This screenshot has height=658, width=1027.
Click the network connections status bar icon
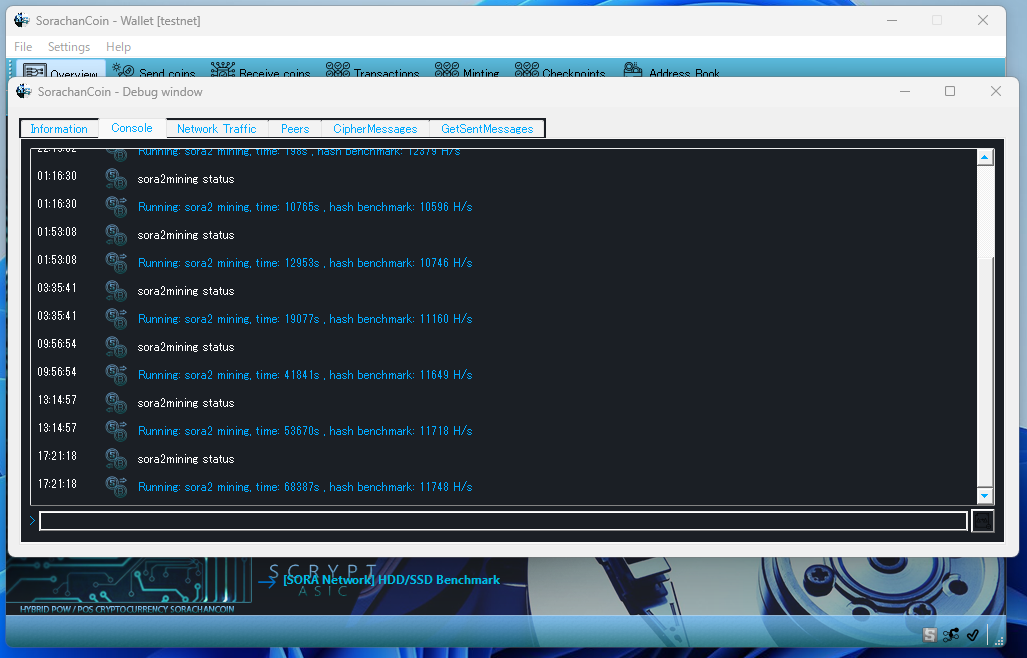(x=951, y=635)
